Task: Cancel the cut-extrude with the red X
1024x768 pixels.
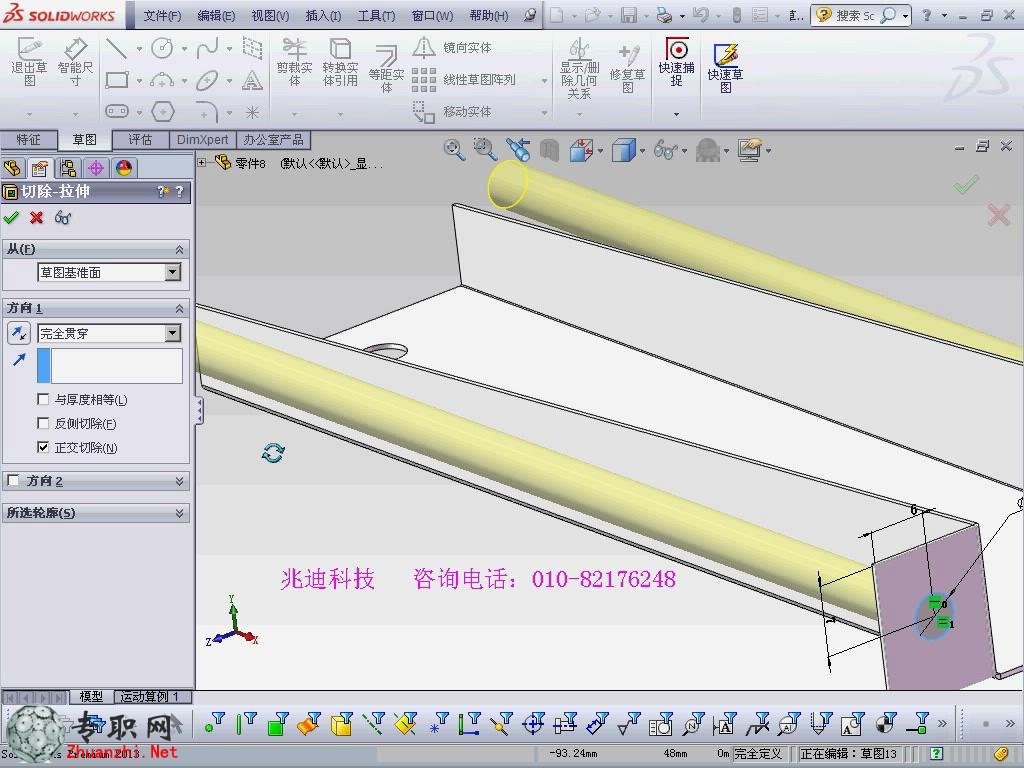Action: 37,217
